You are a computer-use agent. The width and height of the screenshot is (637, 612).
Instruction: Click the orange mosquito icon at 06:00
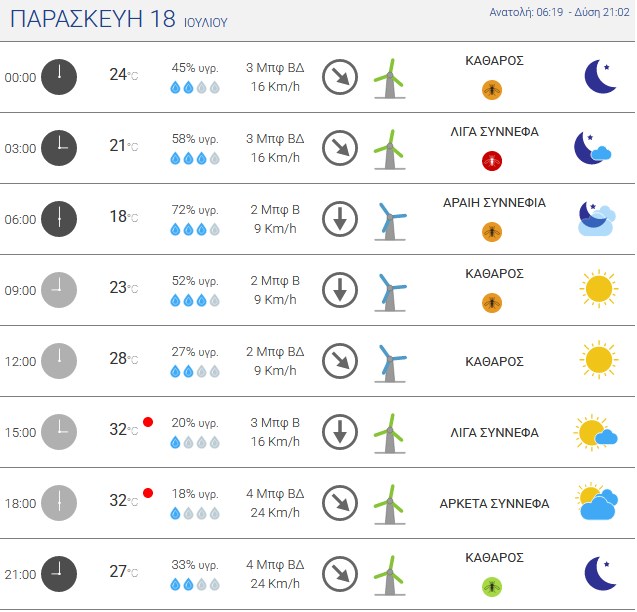pyautogui.click(x=492, y=232)
